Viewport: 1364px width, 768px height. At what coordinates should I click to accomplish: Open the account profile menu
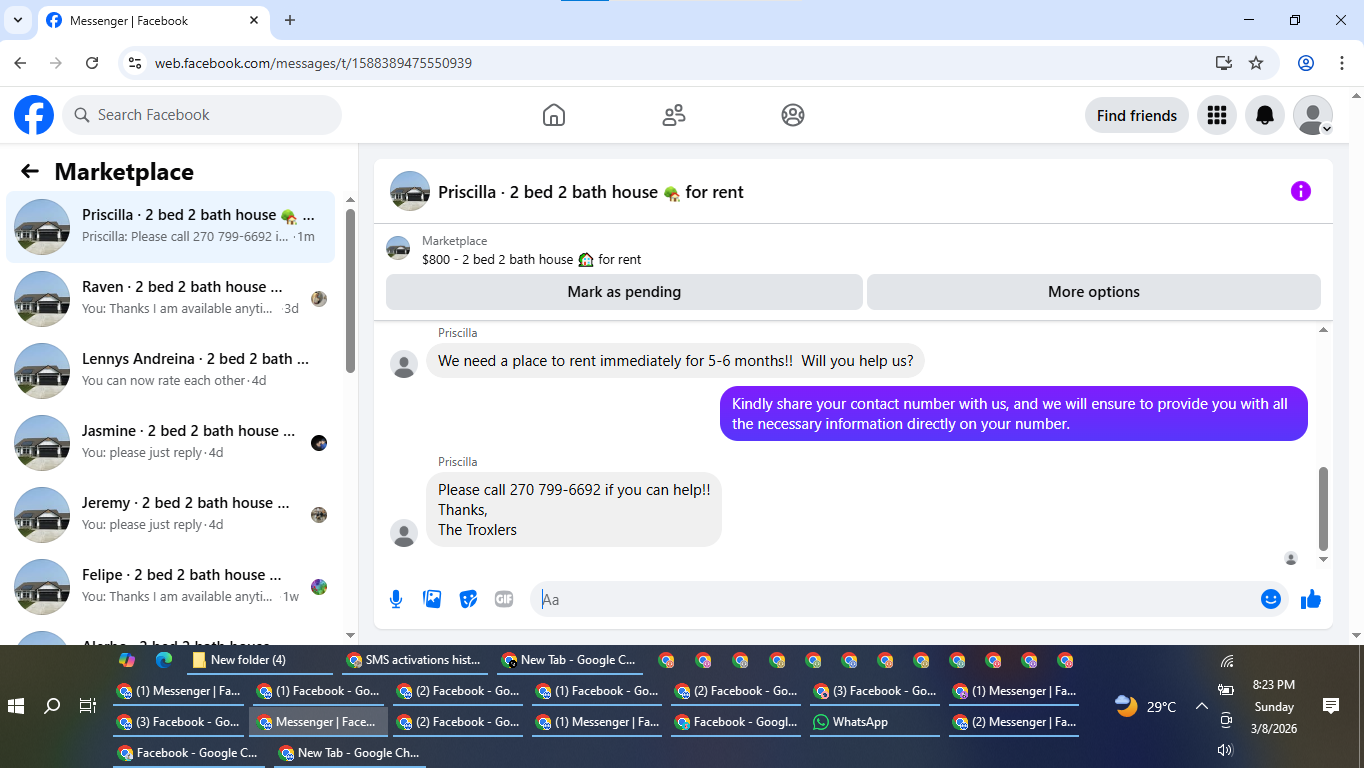pyautogui.click(x=1313, y=115)
